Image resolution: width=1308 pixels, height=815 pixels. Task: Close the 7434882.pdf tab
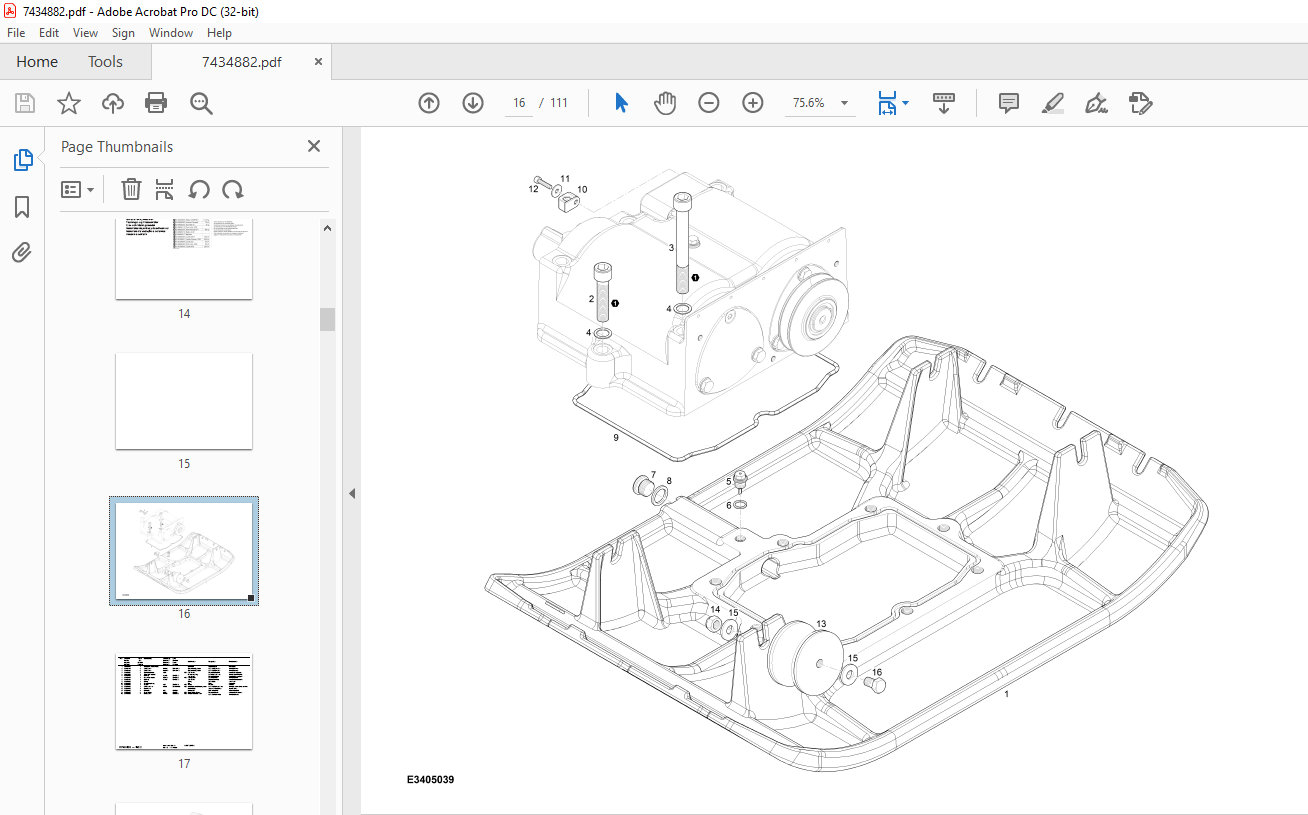(x=319, y=61)
